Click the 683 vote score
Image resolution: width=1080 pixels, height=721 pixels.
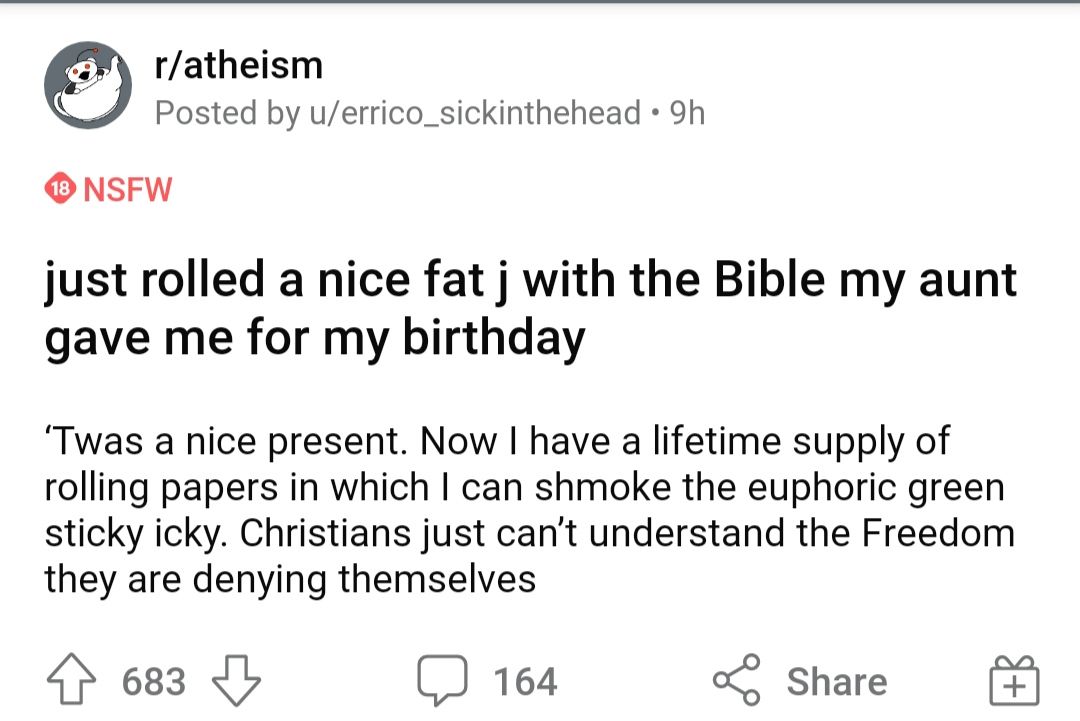click(154, 682)
